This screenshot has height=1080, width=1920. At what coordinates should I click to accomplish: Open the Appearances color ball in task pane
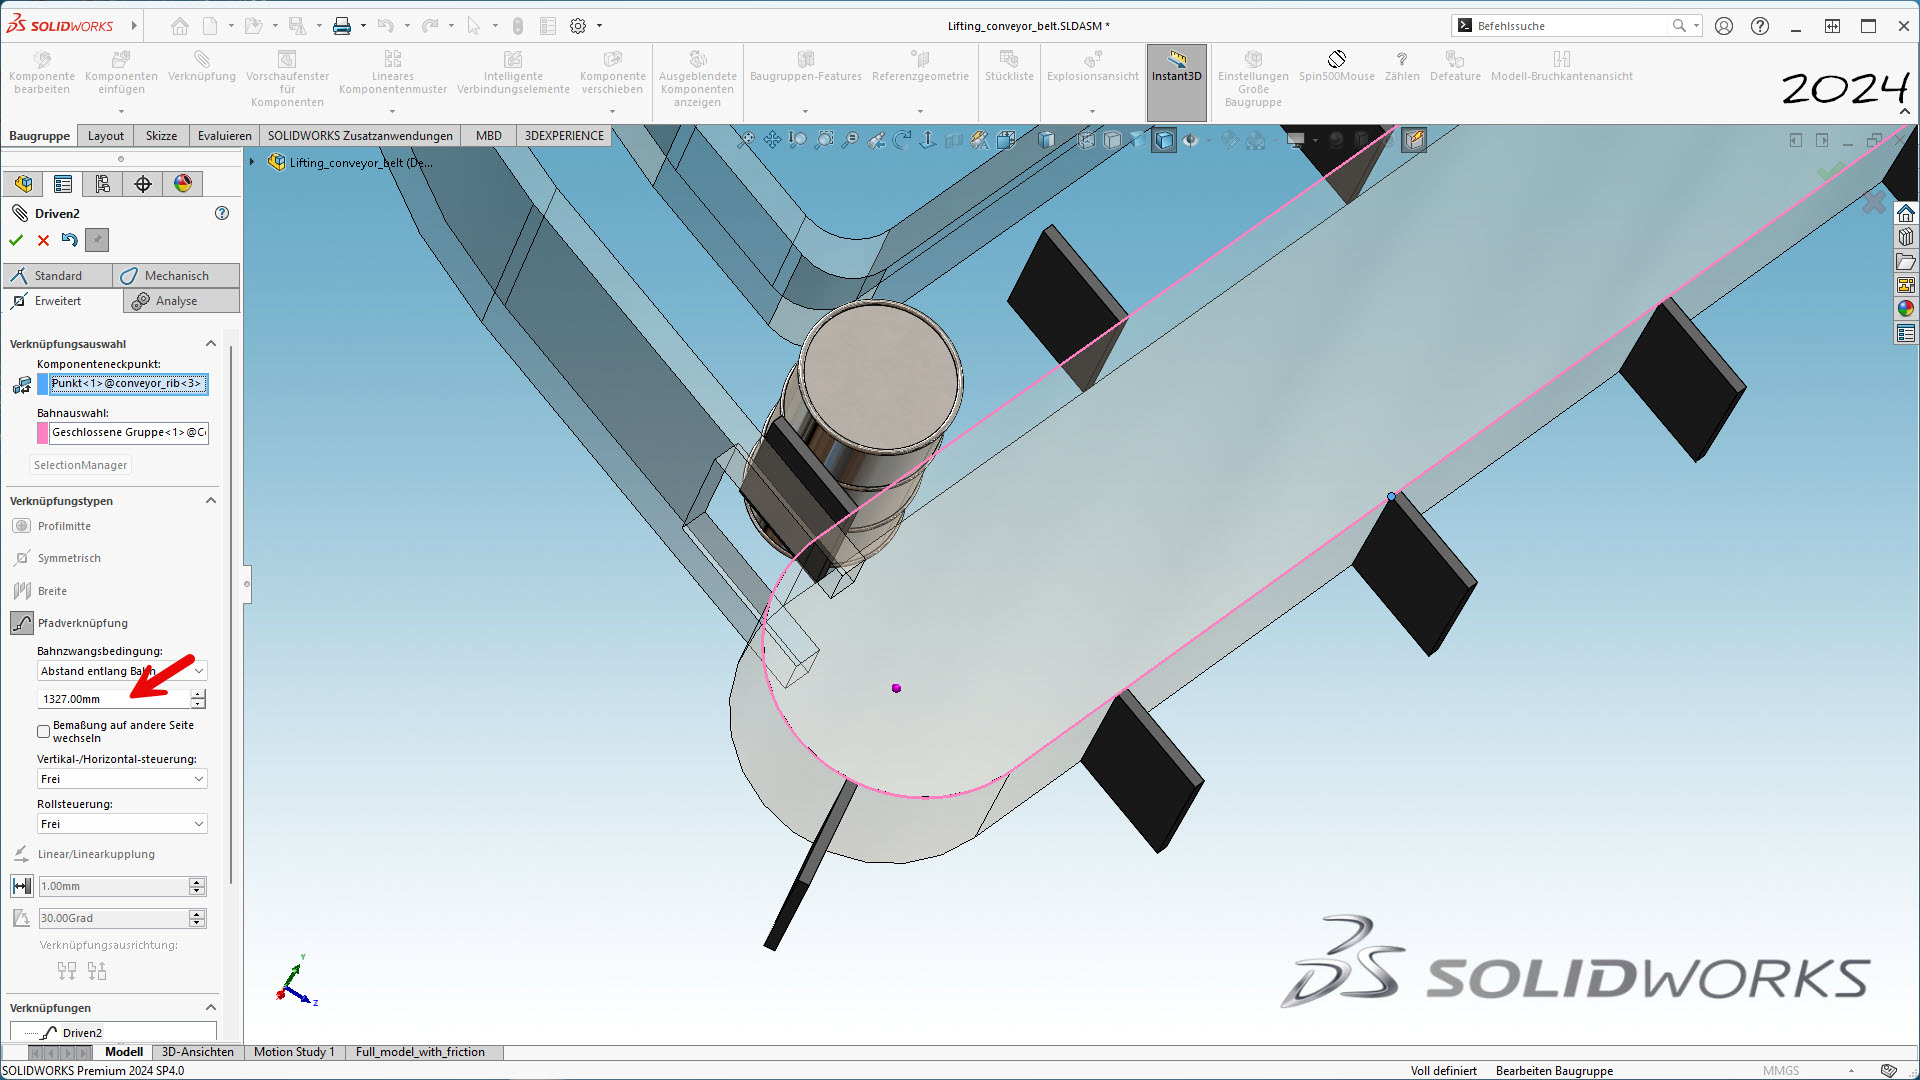click(x=1906, y=309)
